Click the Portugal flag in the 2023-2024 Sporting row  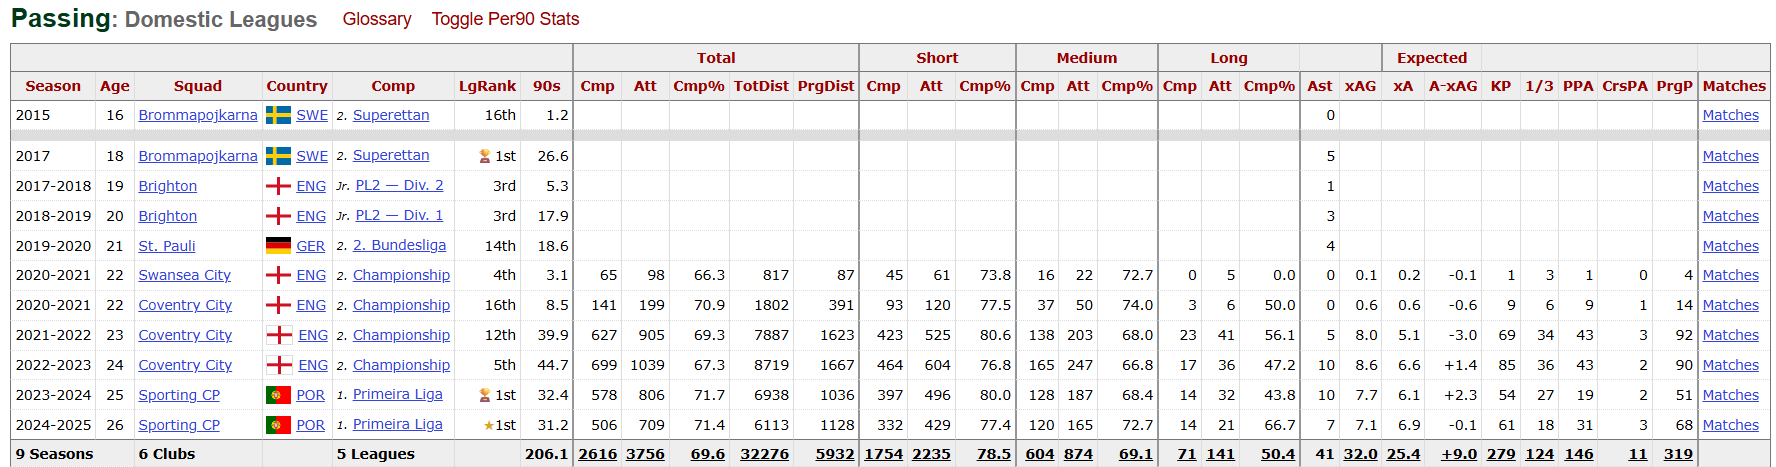278,395
